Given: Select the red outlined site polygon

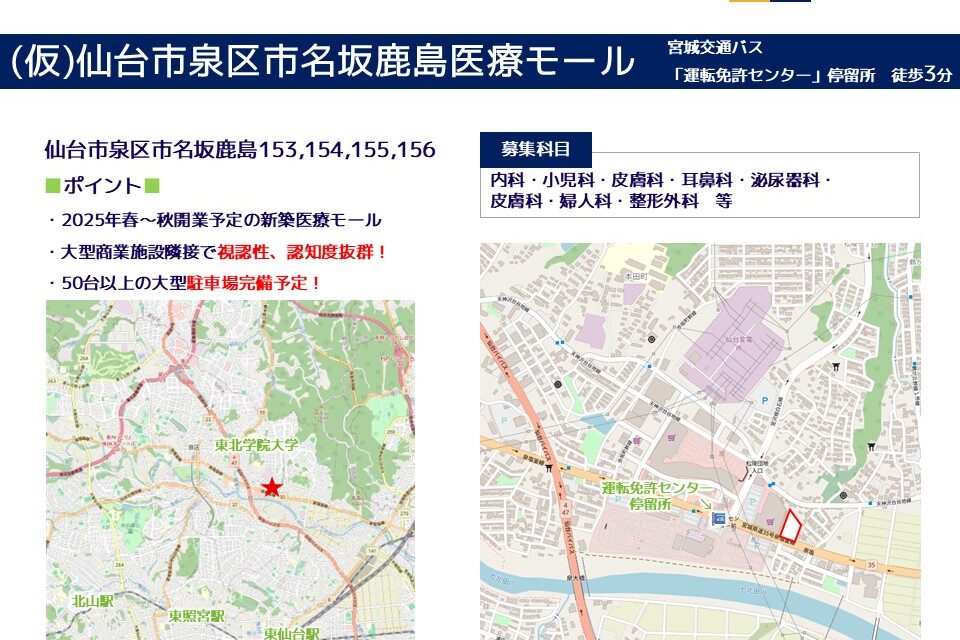Looking at the screenshot, I should pyautogui.click(x=790, y=525).
